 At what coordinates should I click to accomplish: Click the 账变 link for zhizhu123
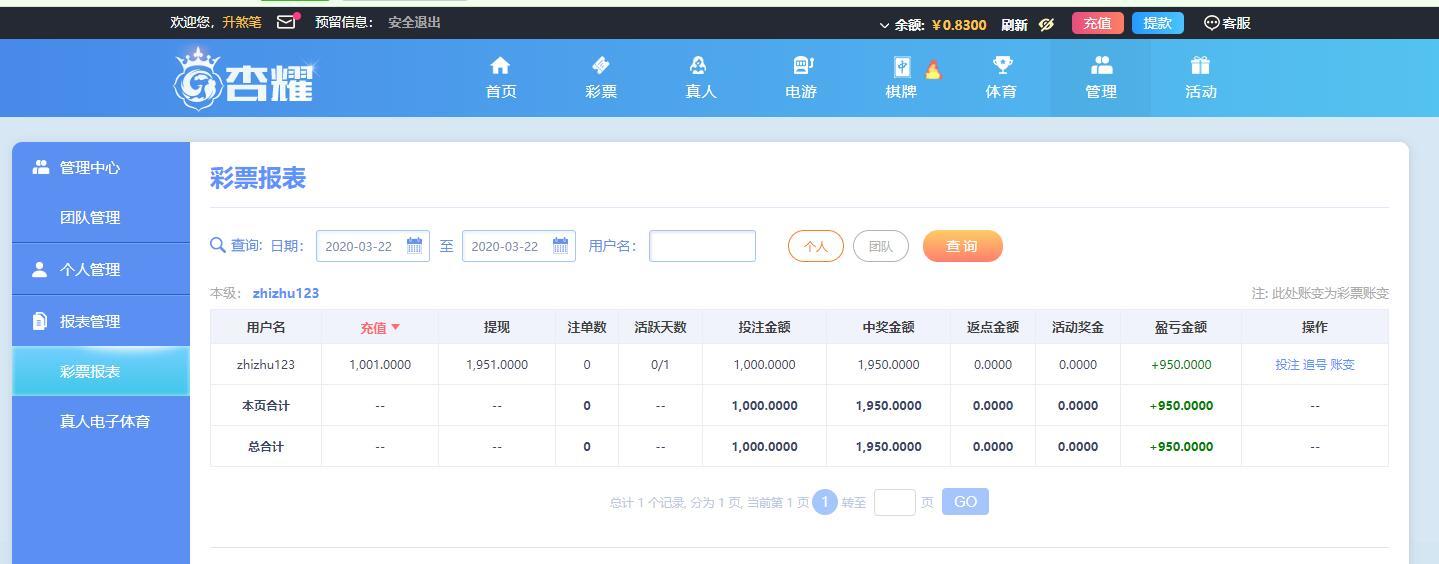[1342, 365]
